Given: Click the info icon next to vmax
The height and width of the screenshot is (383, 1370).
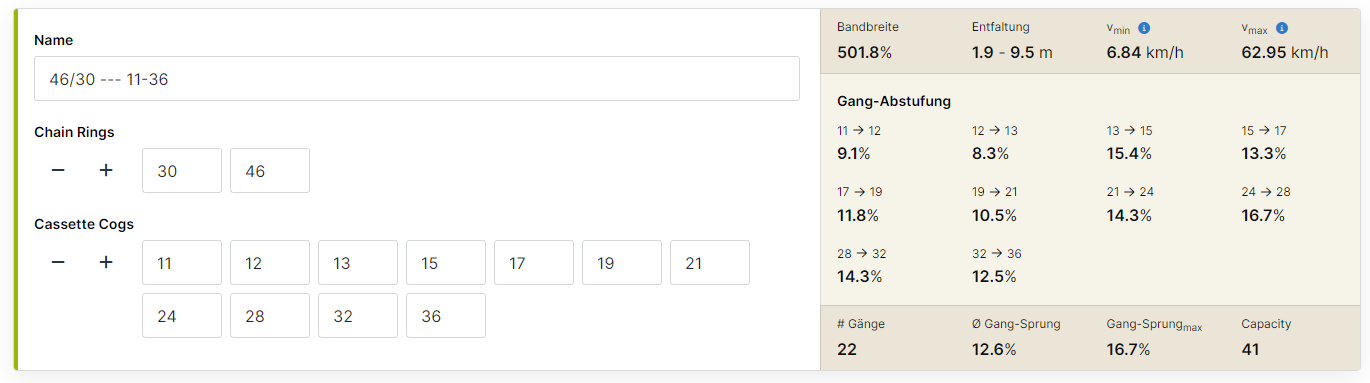Looking at the screenshot, I should [1281, 28].
